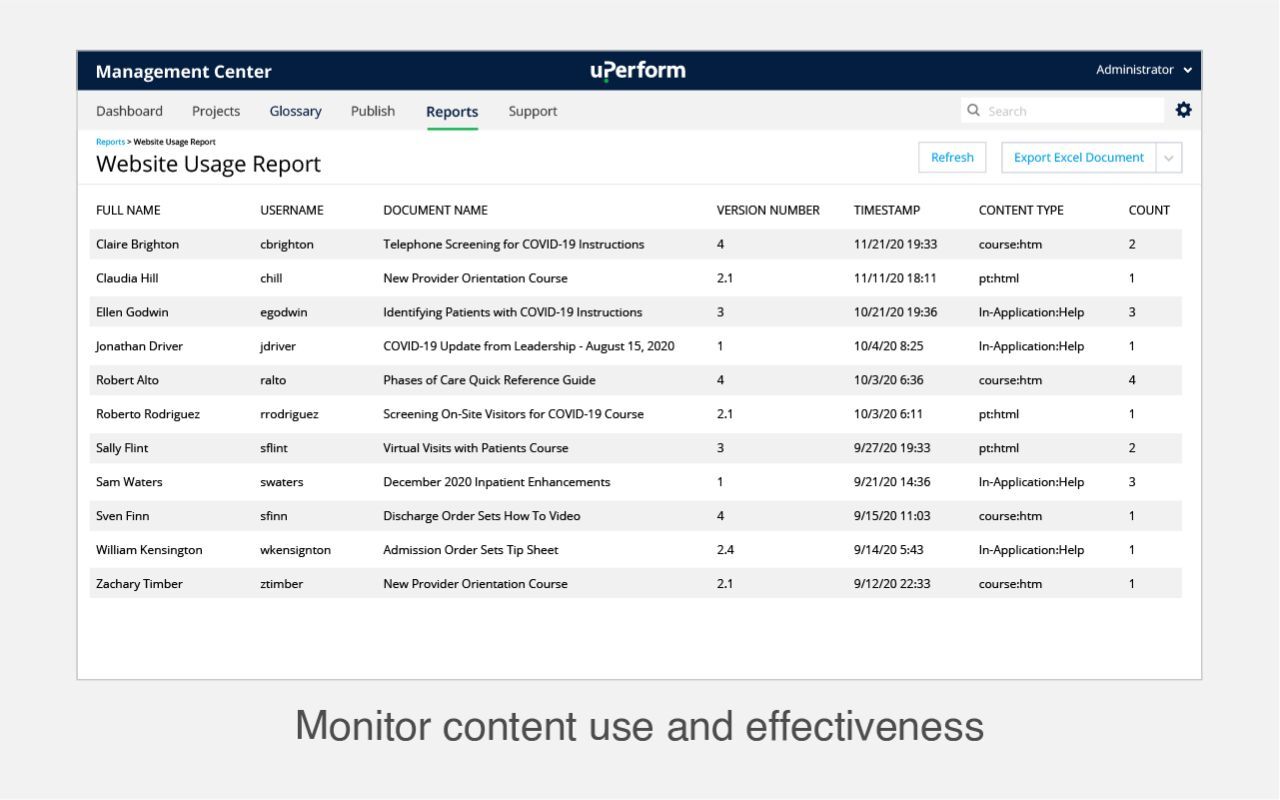Viewport: 1280px width, 800px height.
Task: Sort by the USERNAME column header
Action: pos(292,210)
